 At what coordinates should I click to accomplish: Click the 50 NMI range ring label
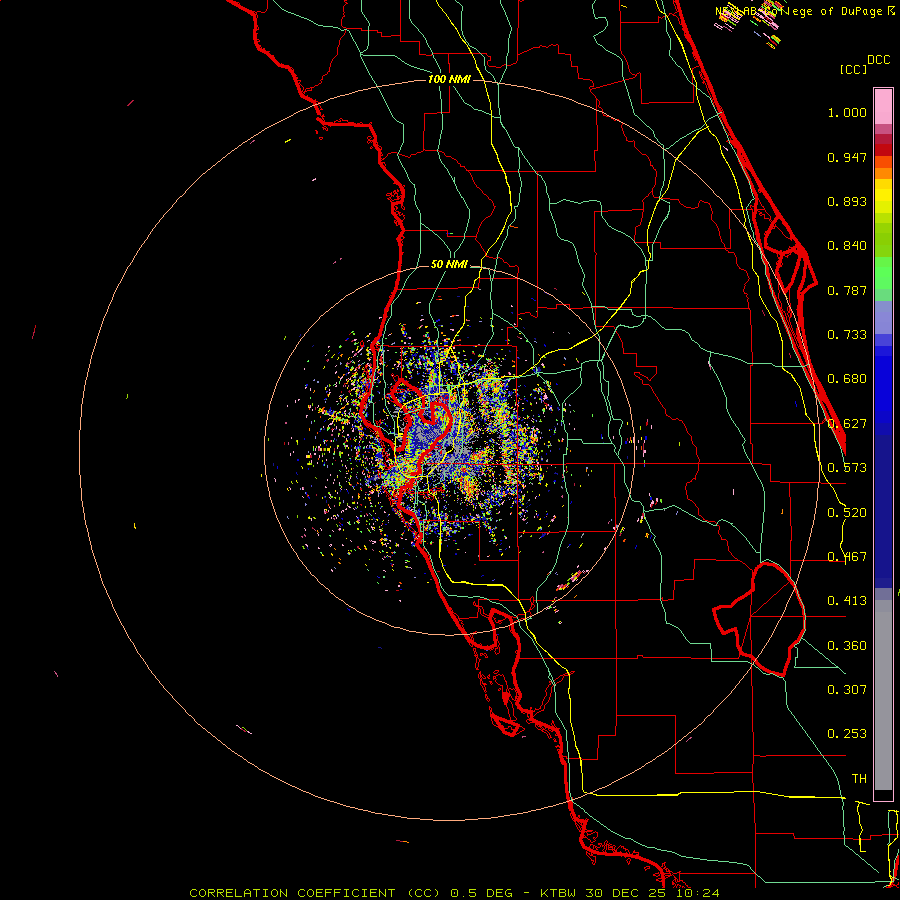pyautogui.click(x=449, y=265)
